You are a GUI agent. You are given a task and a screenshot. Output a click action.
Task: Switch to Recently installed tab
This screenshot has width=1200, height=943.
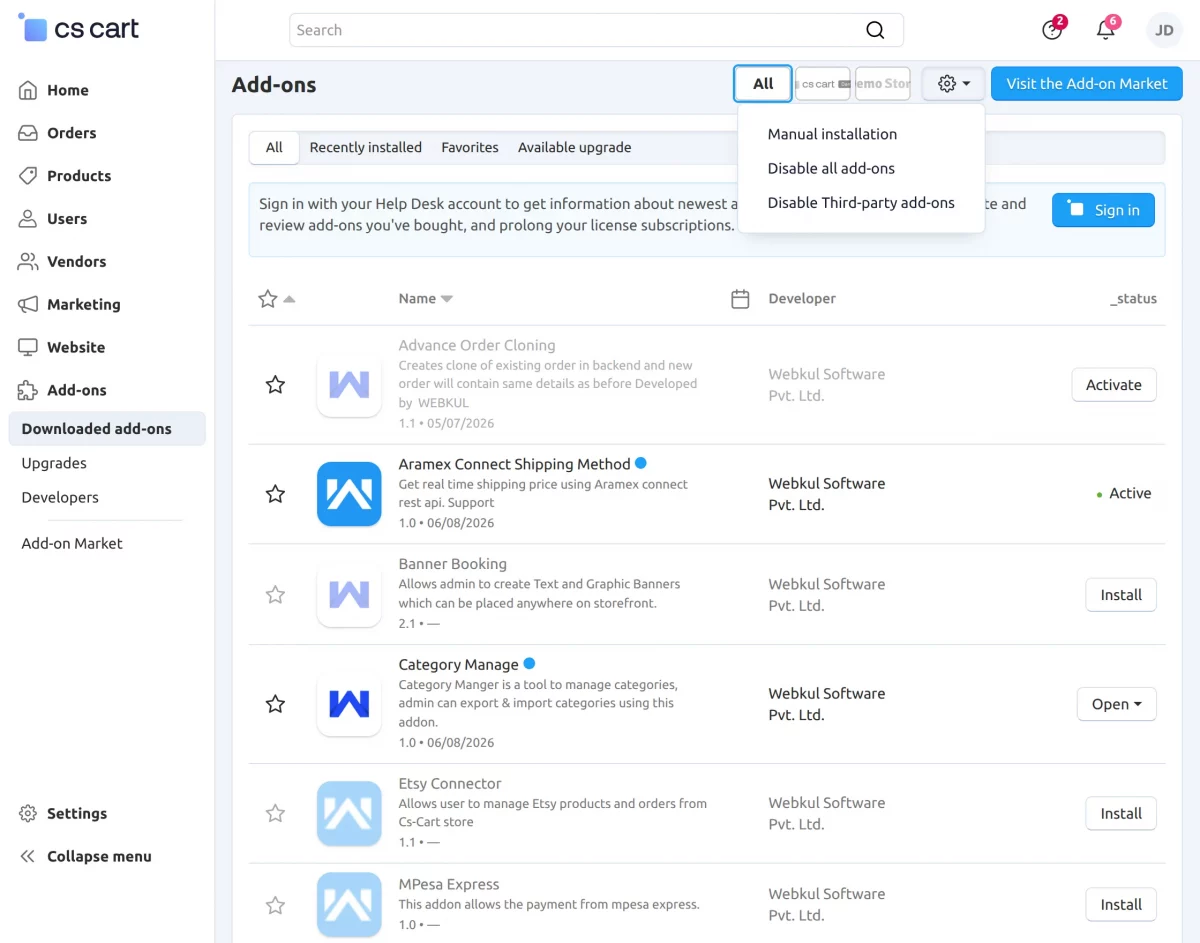[366, 148]
